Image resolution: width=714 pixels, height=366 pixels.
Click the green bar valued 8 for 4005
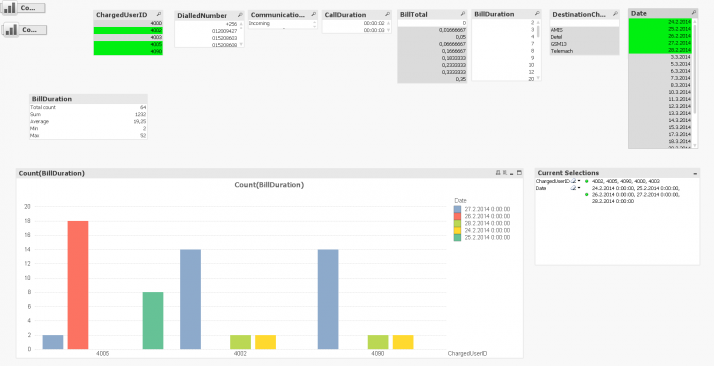(153, 320)
